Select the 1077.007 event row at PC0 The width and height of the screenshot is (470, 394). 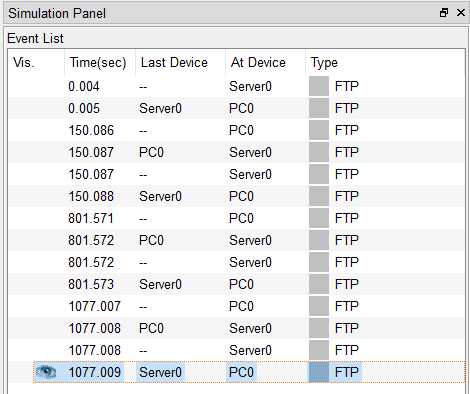pyautogui.click(x=236, y=306)
